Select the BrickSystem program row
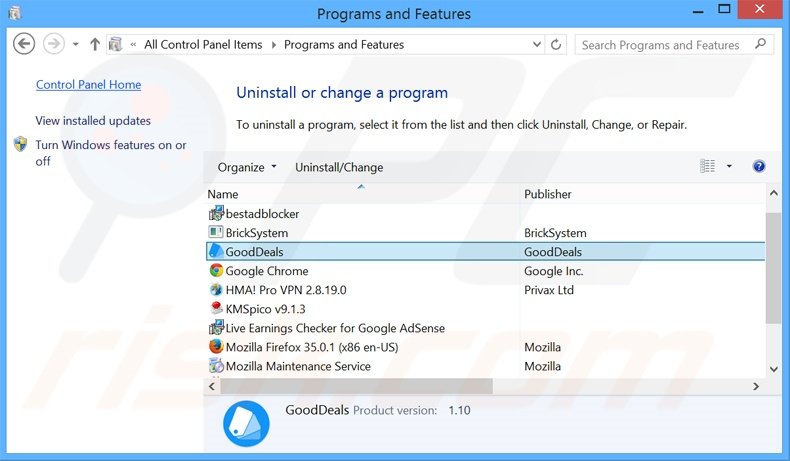The width and height of the screenshot is (790, 461). coord(486,233)
